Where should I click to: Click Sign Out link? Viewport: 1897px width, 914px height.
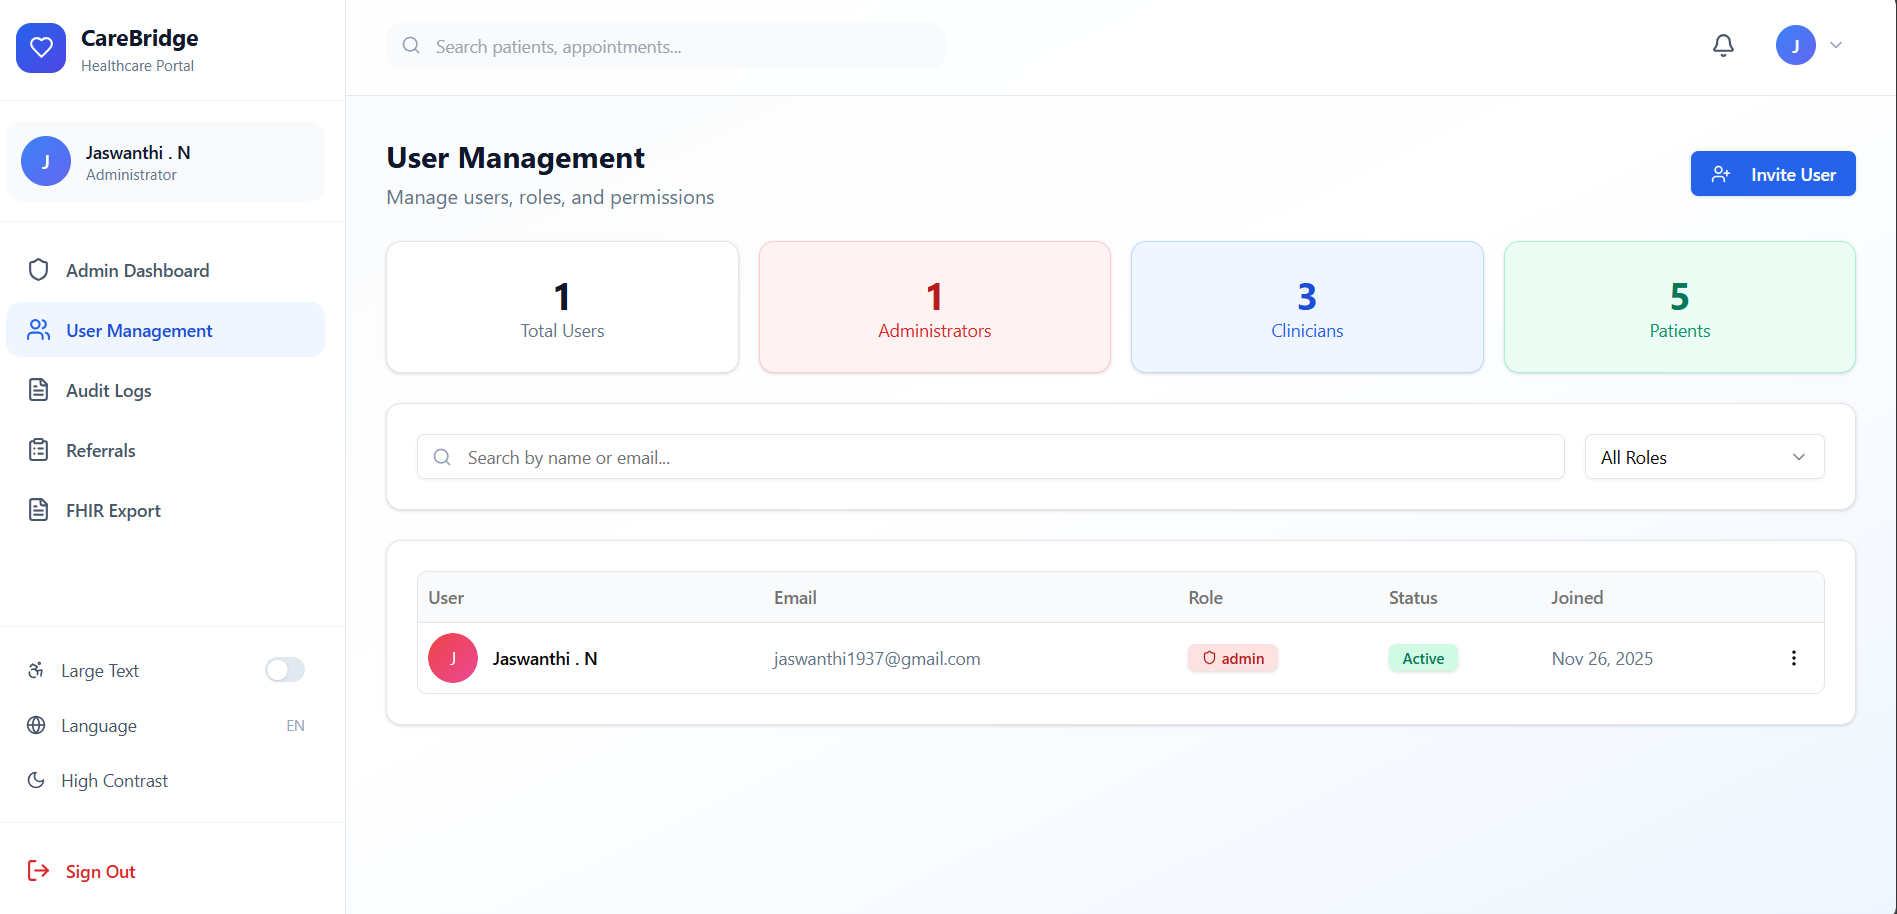pyautogui.click(x=100, y=872)
